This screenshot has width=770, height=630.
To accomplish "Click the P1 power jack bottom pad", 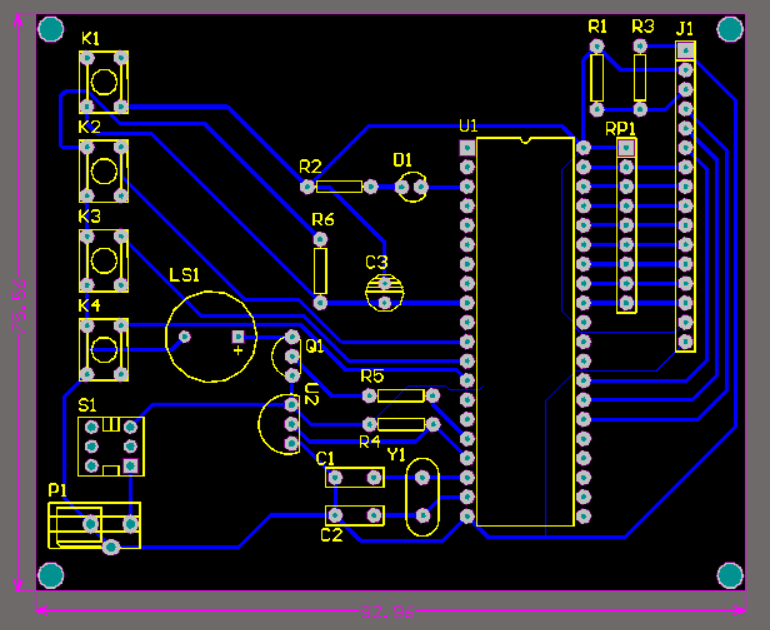I will pos(111,547).
